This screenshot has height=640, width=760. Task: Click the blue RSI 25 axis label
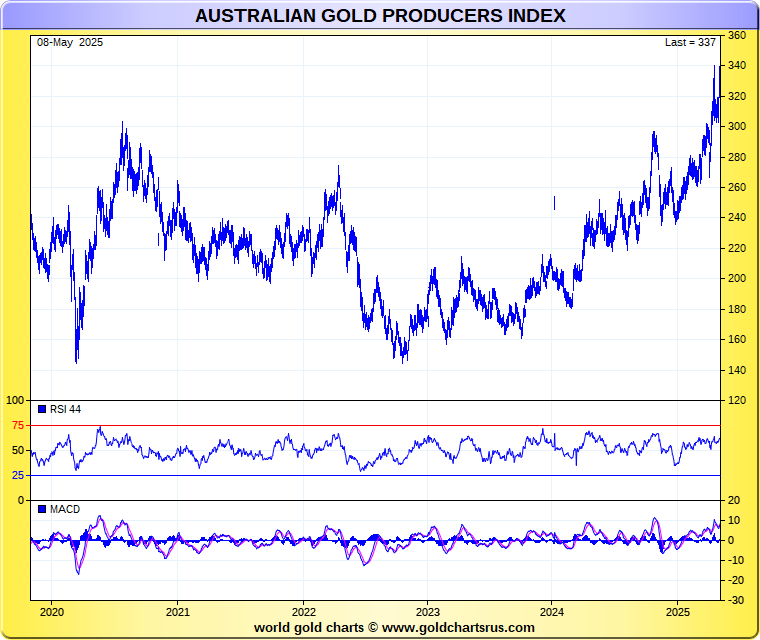pos(18,475)
